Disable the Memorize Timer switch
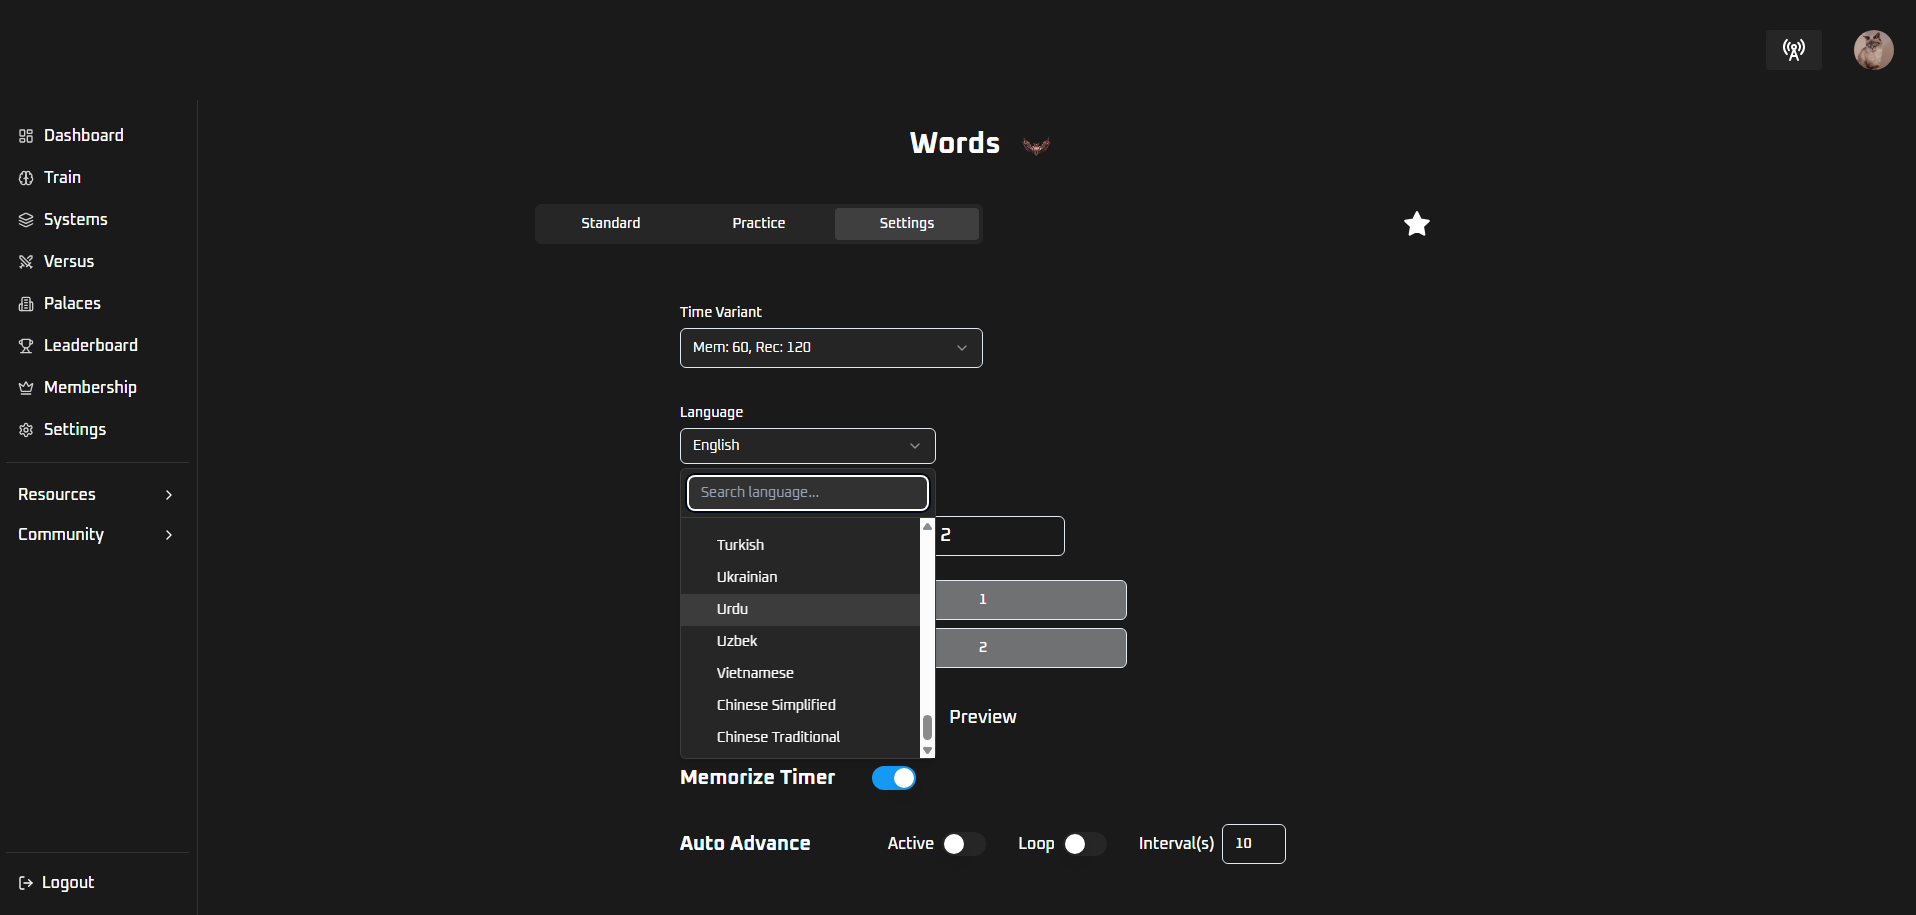Image resolution: width=1916 pixels, height=915 pixels. pyautogui.click(x=893, y=778)
